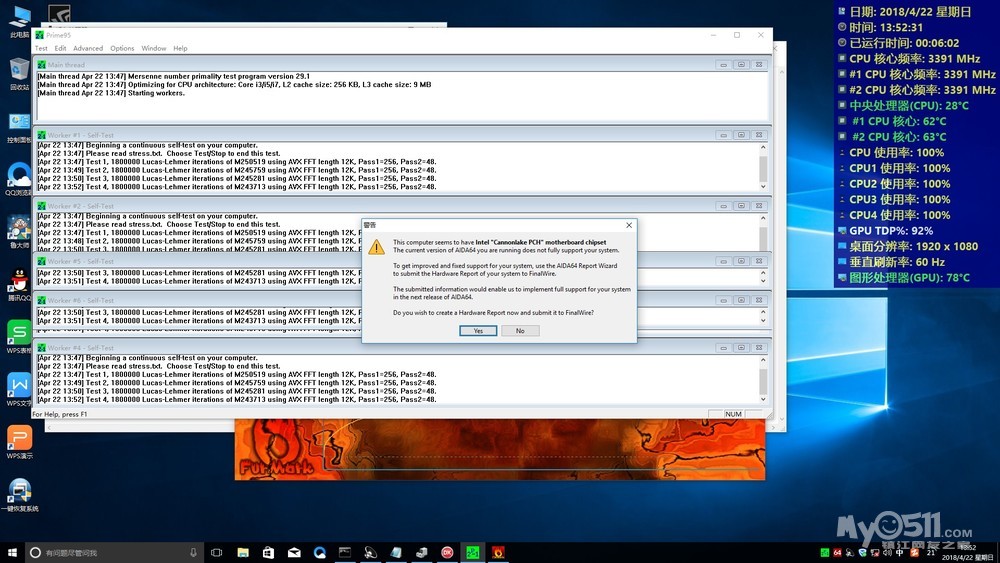Open the Help menu
Image resolution: width=1000 pixels, height=563 pixels.
coord(180,48)
